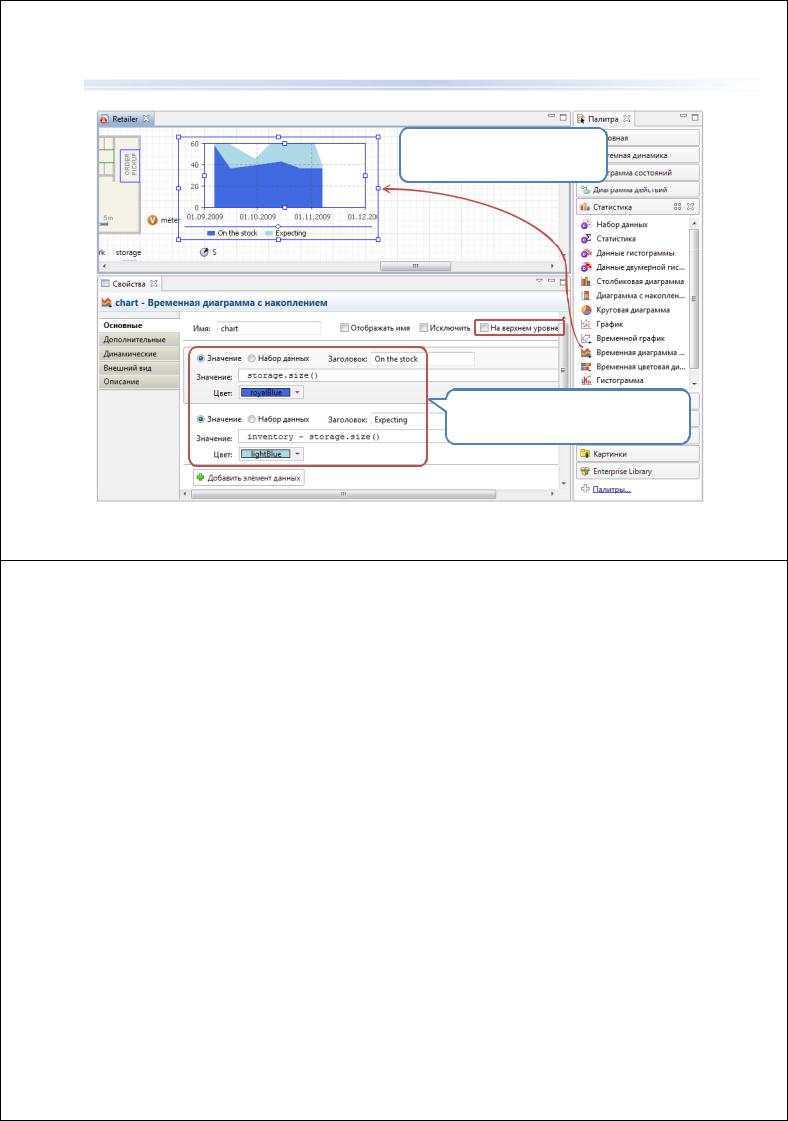The height and width of the screenshot is (1121, 788).
Task: Open the Палитры... link
Action: coord(611,489)
